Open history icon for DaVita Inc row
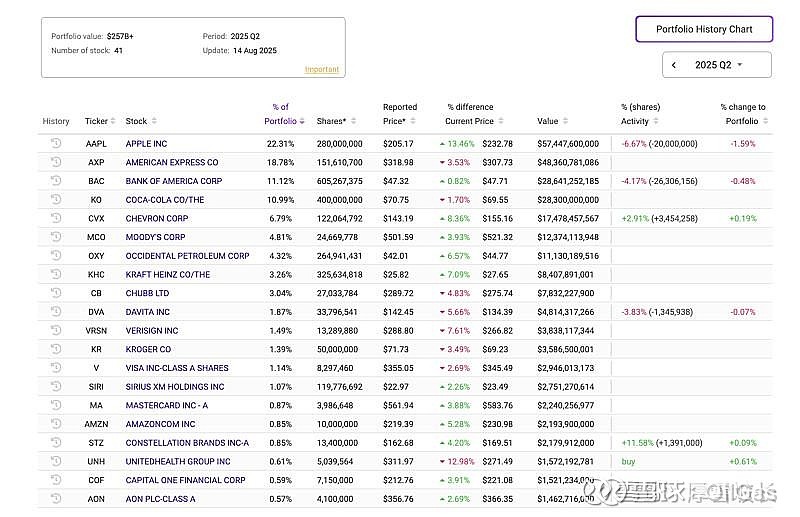The height and width of the screenshot is (517, 800). click(56, 311)
